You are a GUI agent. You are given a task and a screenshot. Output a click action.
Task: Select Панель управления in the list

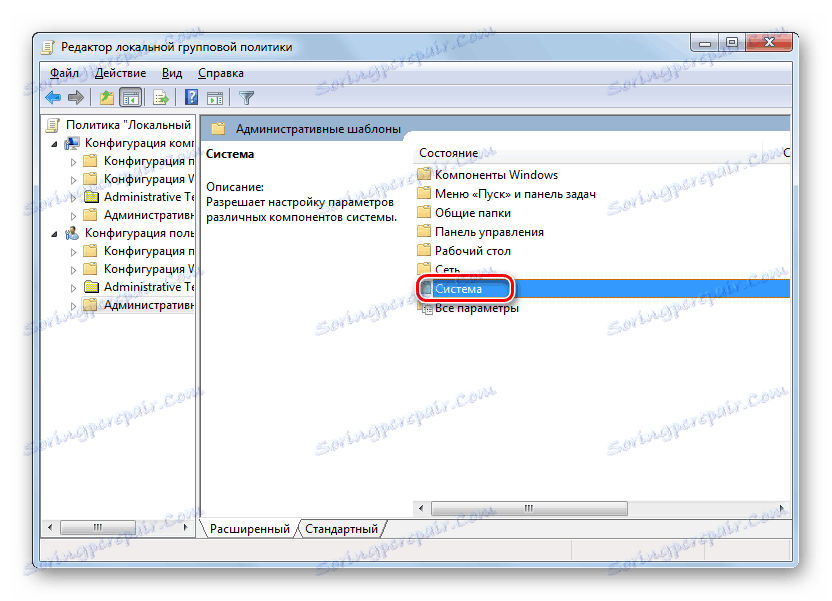pos(489,232)
